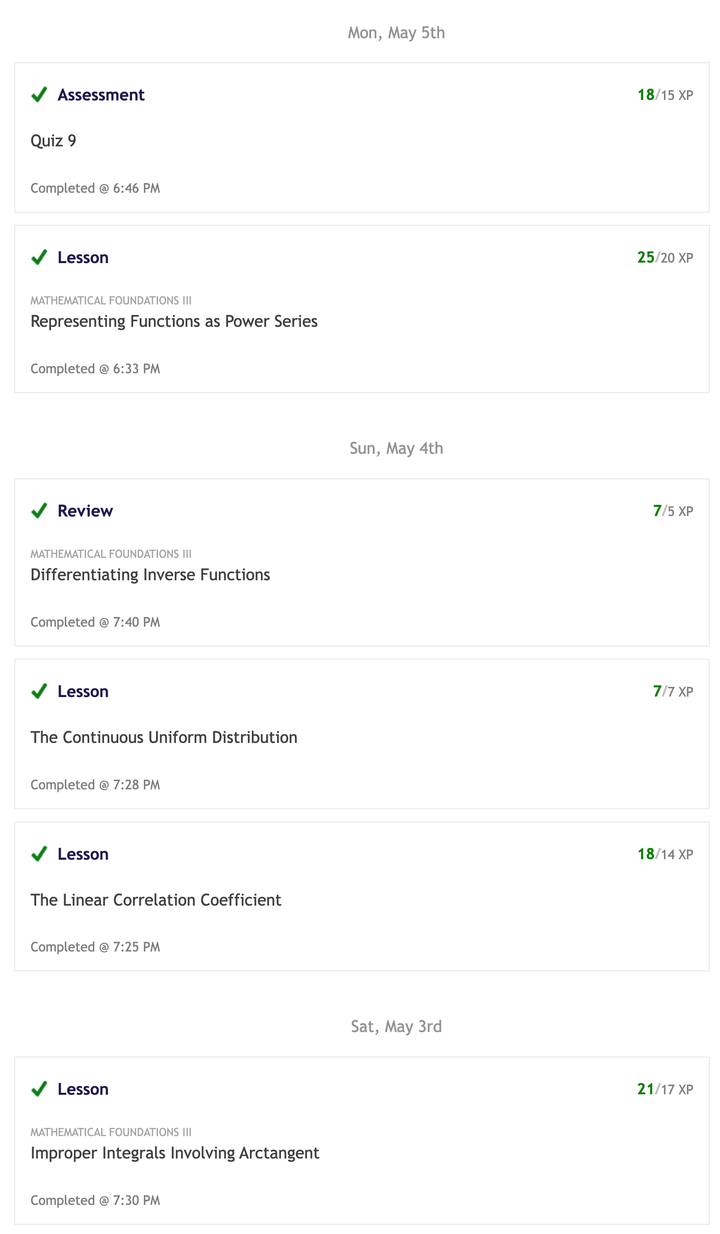Viewport: 720px width, 1234px height.
Task: Open the Differentiating Inverse Functions review
Action: [x=150, y=575]
